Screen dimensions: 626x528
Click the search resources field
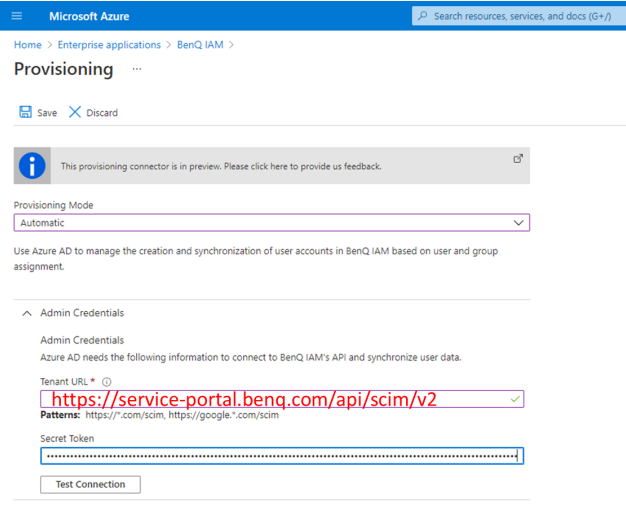[519, 16]
